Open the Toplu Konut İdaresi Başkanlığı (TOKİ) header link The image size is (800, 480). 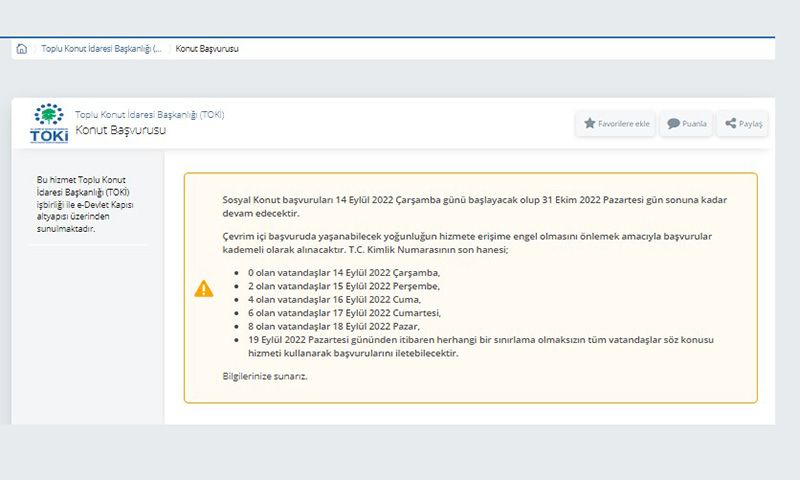coord(149,115)
